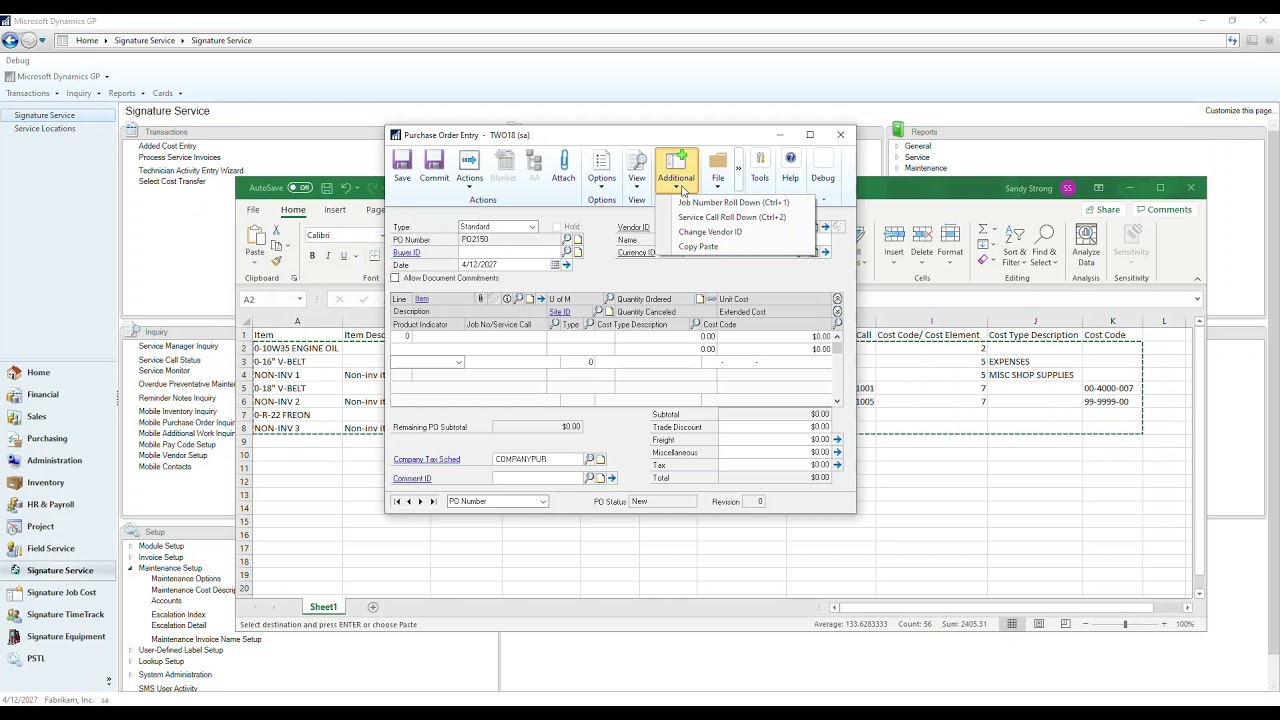Check Allow Document Commitments checkbox
Image resolution: width=1280 pixels, height=720 pixels.
click(x=395, y=278)
